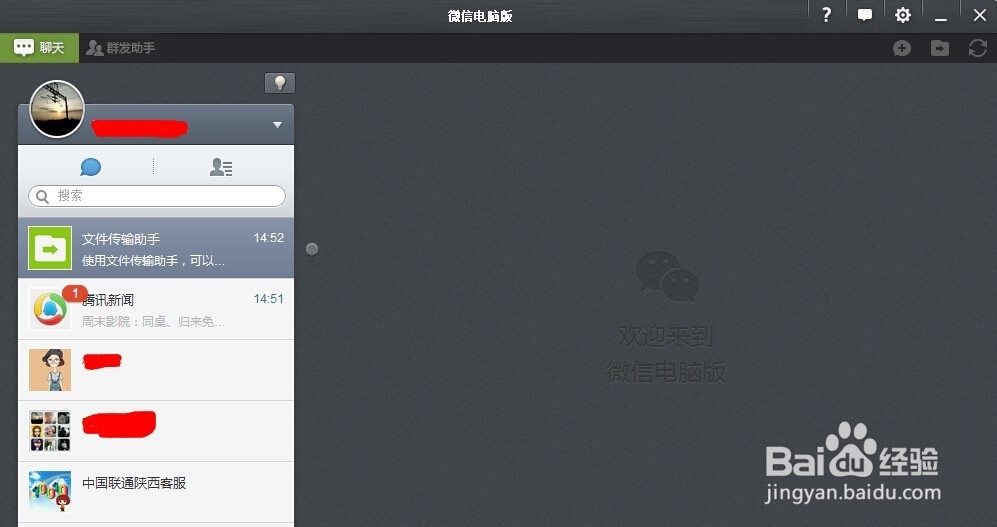
Task: Expand the user profile dropdown arrow
Action: point(277,125)
